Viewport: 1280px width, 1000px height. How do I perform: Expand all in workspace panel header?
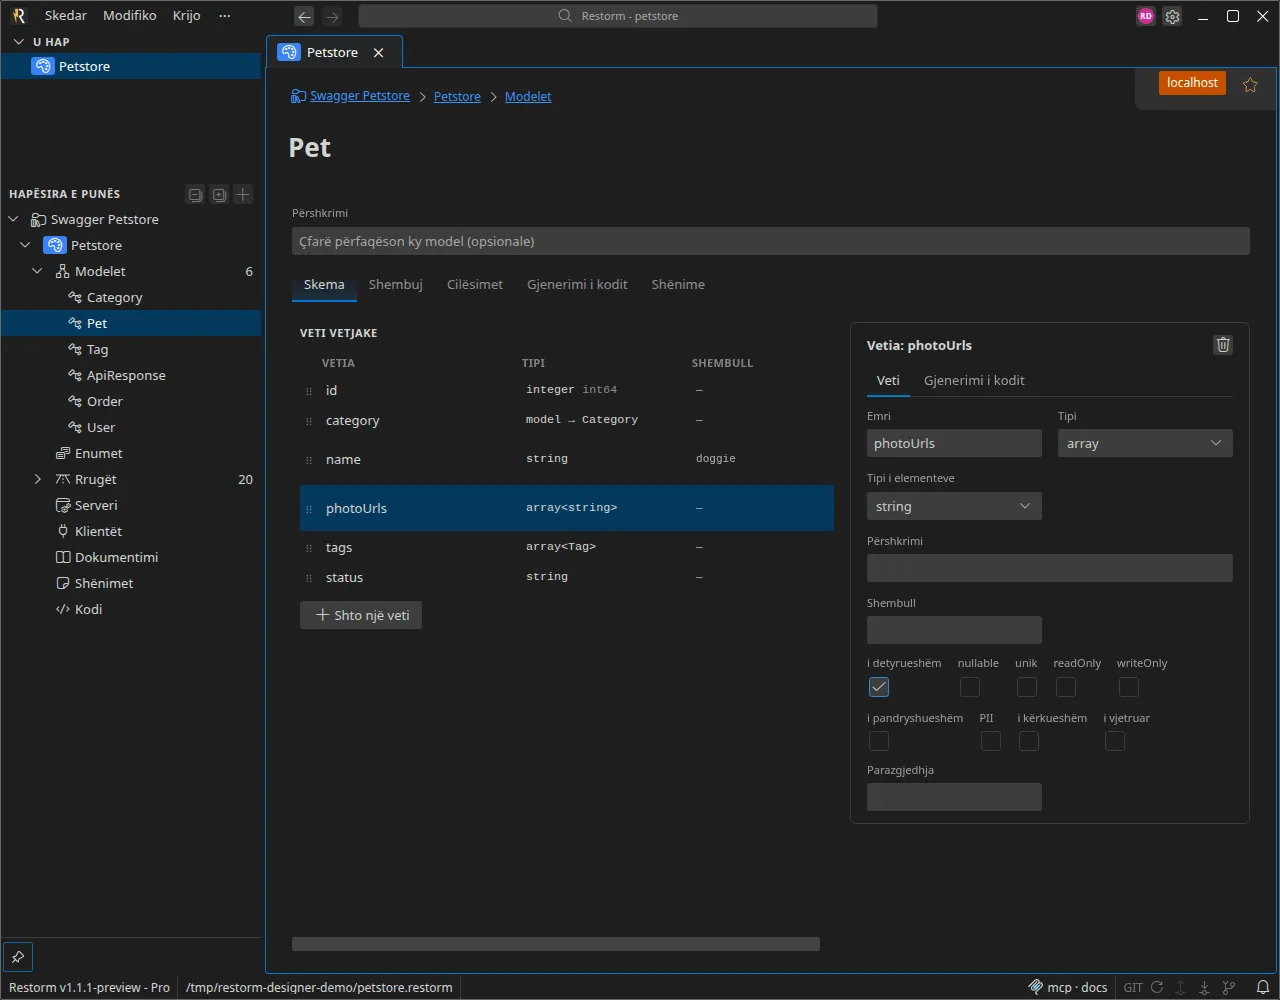point(219,194)
